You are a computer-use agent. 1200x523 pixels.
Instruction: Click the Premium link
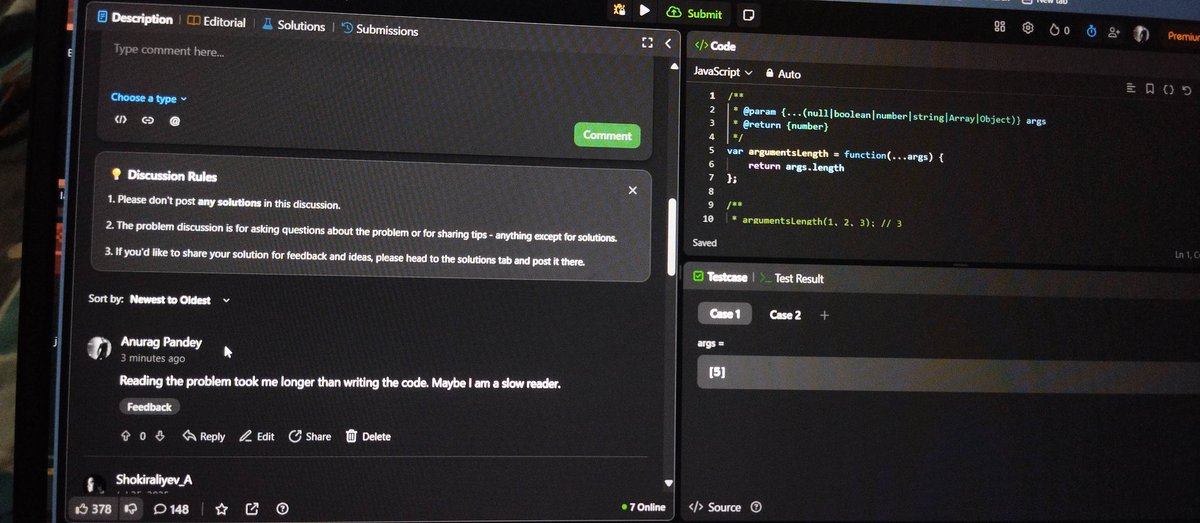(1182, 36)
